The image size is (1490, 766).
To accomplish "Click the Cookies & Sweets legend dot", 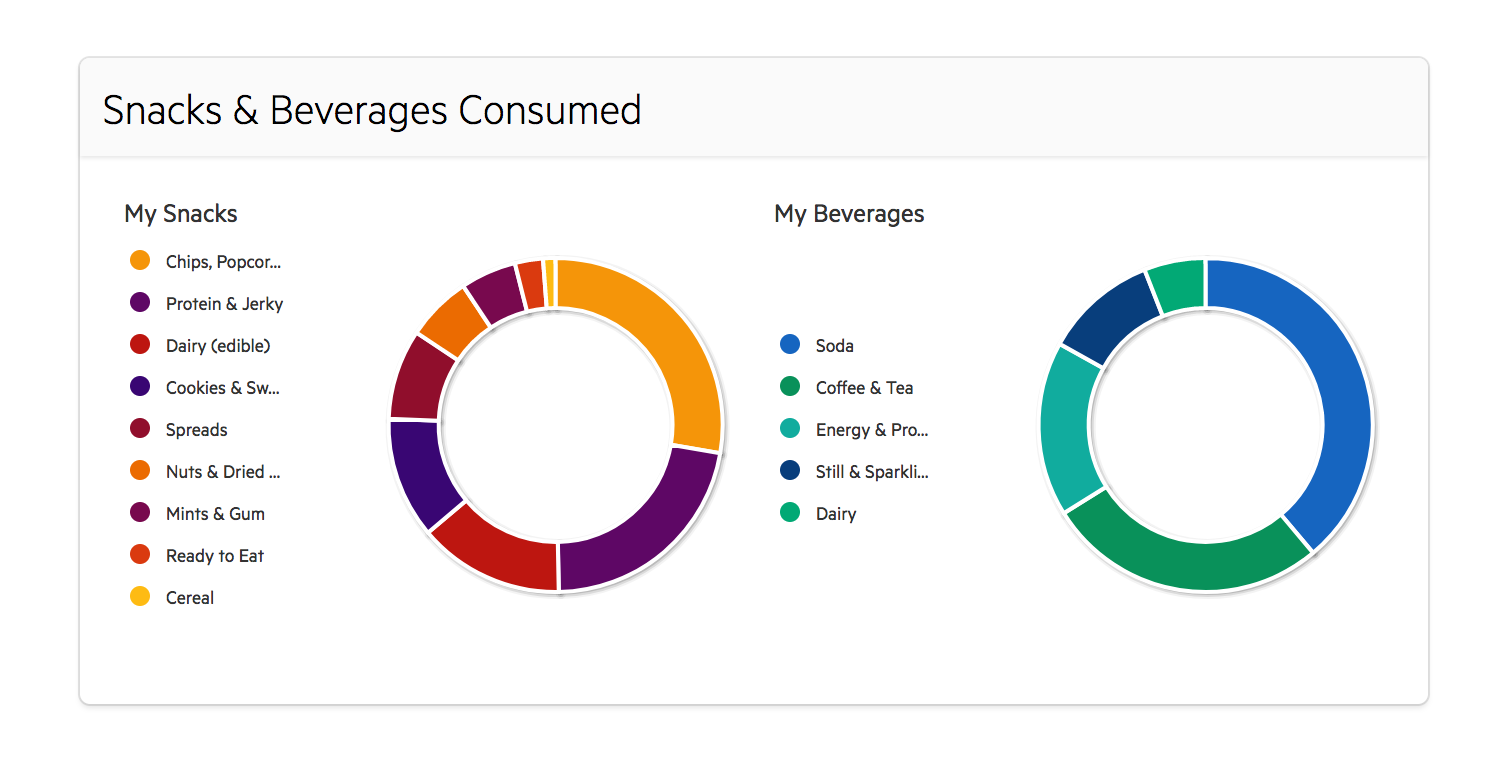I will (140, 387).
